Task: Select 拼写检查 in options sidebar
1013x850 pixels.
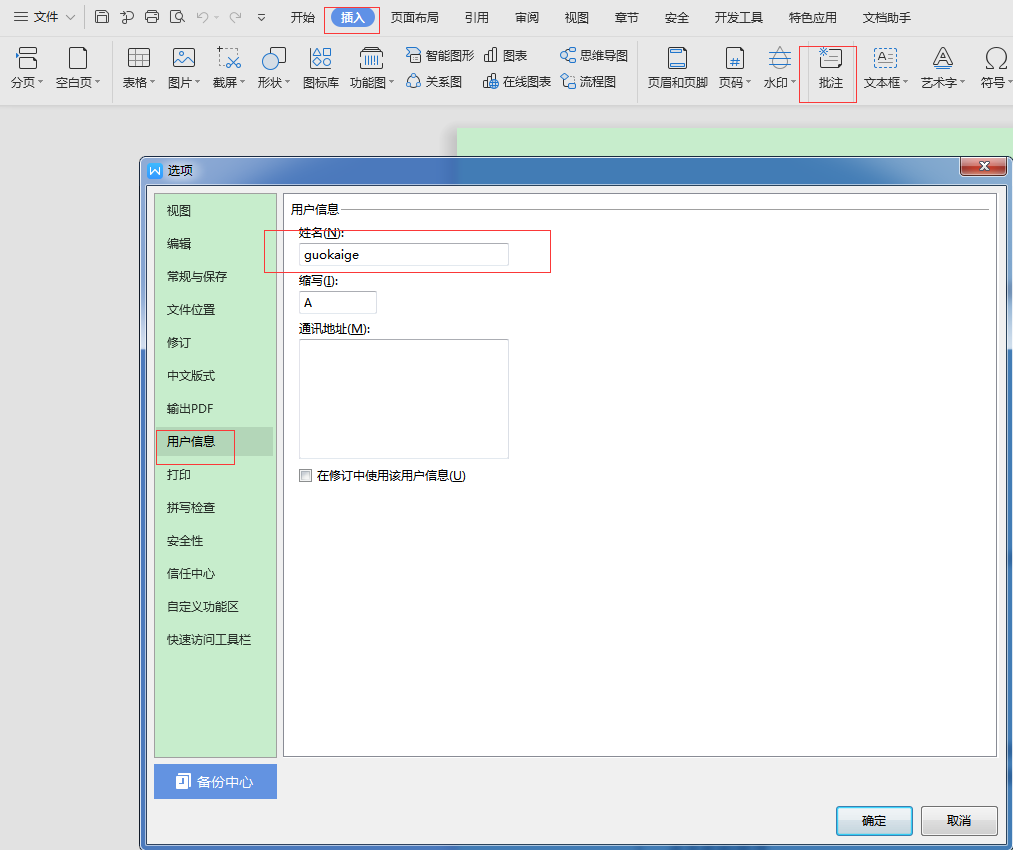Action: (191, 508)
